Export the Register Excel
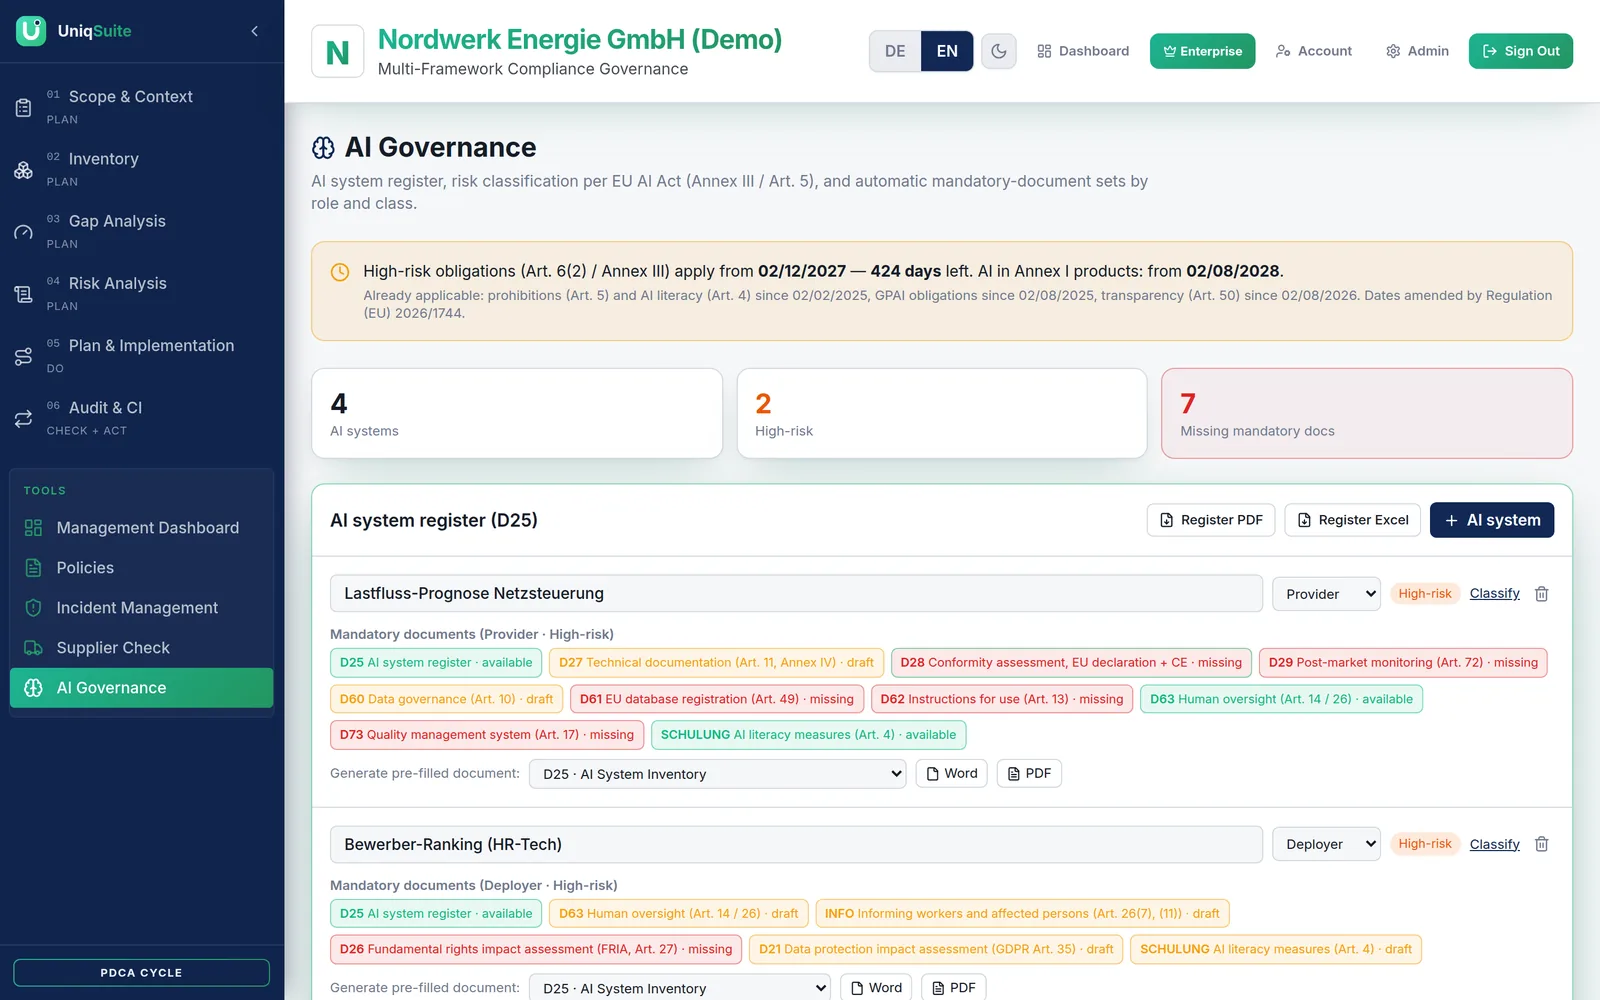 (1353, 520)
